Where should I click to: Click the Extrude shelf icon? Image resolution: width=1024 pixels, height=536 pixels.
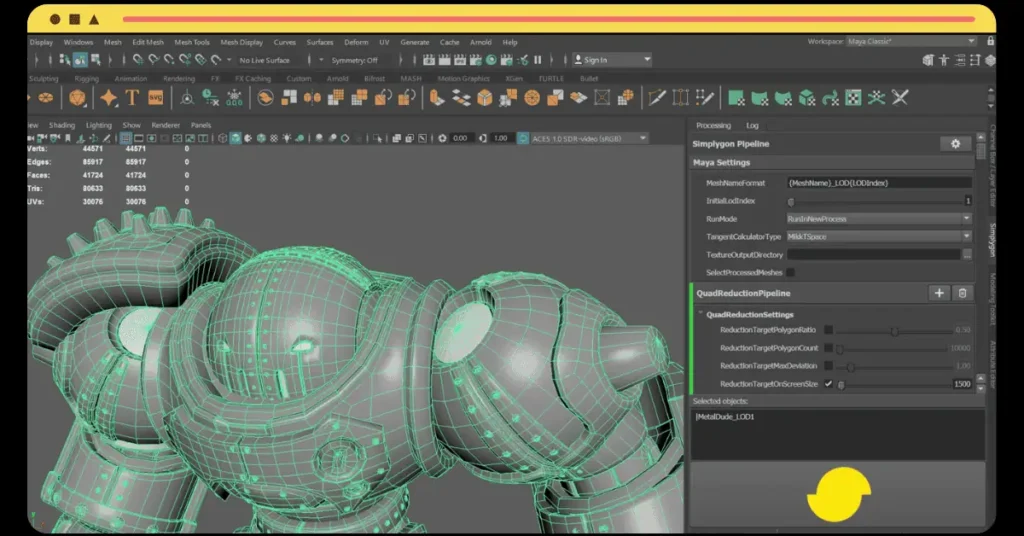(x=436, y=98)
